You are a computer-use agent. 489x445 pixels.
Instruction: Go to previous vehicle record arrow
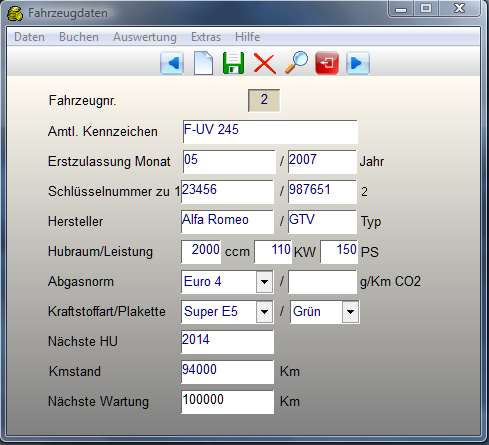pyautogui.click(x=172, y=63)
